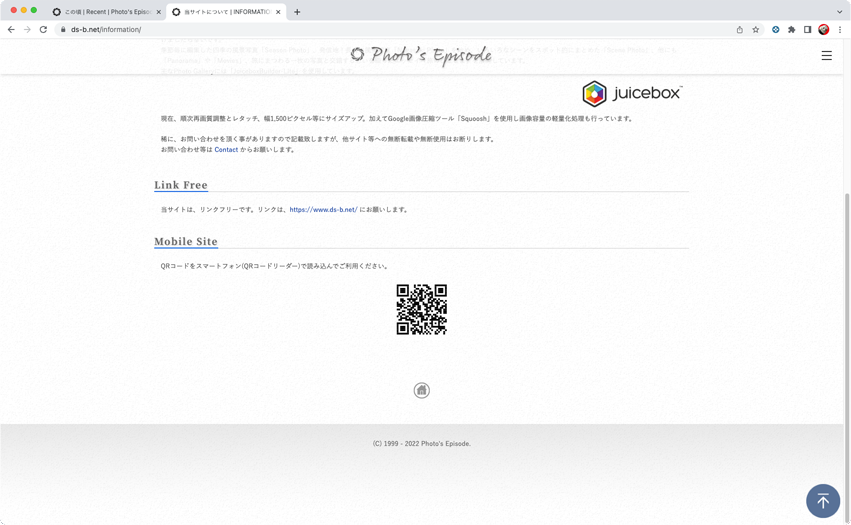Screen dimensions: 851x525
Task: Open the Contact link
Action: 226,150
